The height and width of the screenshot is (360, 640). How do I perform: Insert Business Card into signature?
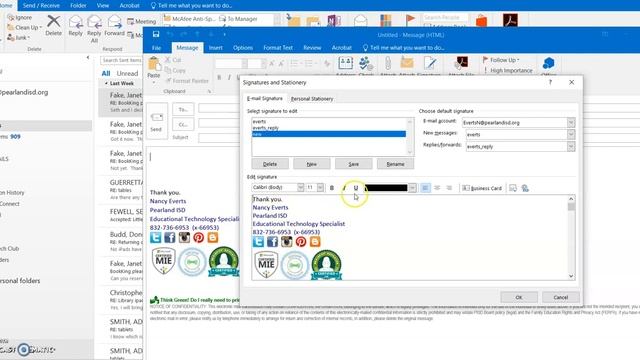(482, 188)
